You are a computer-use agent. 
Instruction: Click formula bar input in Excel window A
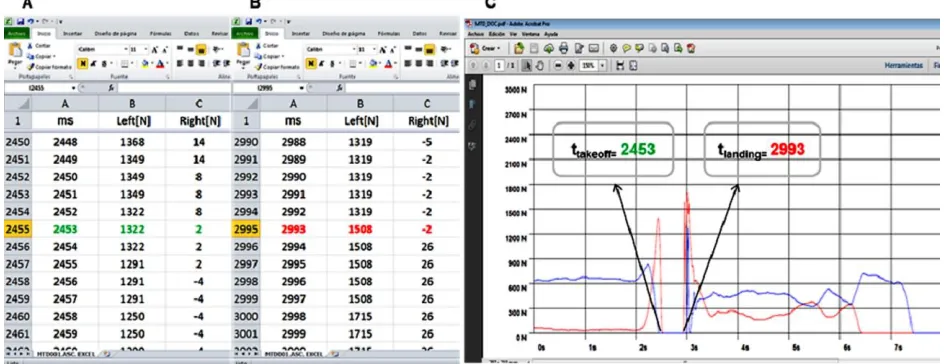173,88
